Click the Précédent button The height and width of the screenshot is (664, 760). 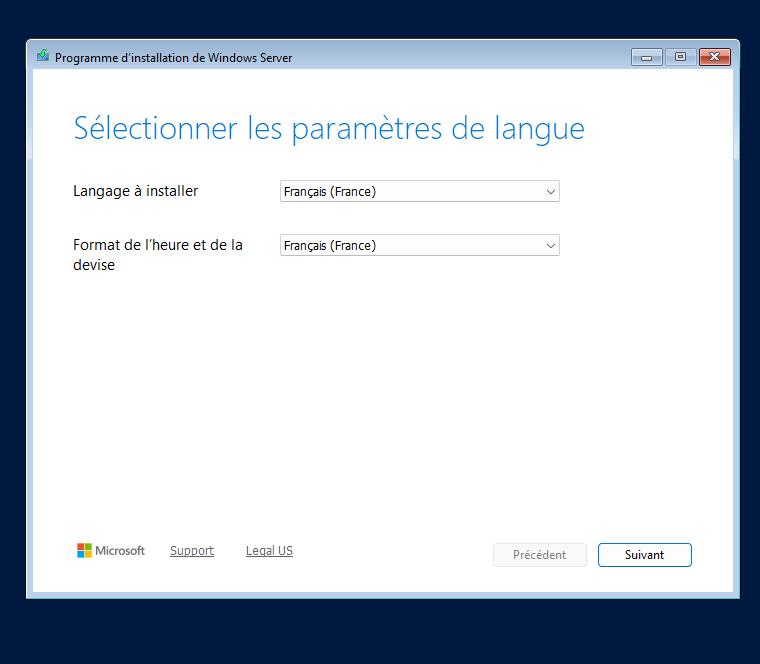point(539,555)
